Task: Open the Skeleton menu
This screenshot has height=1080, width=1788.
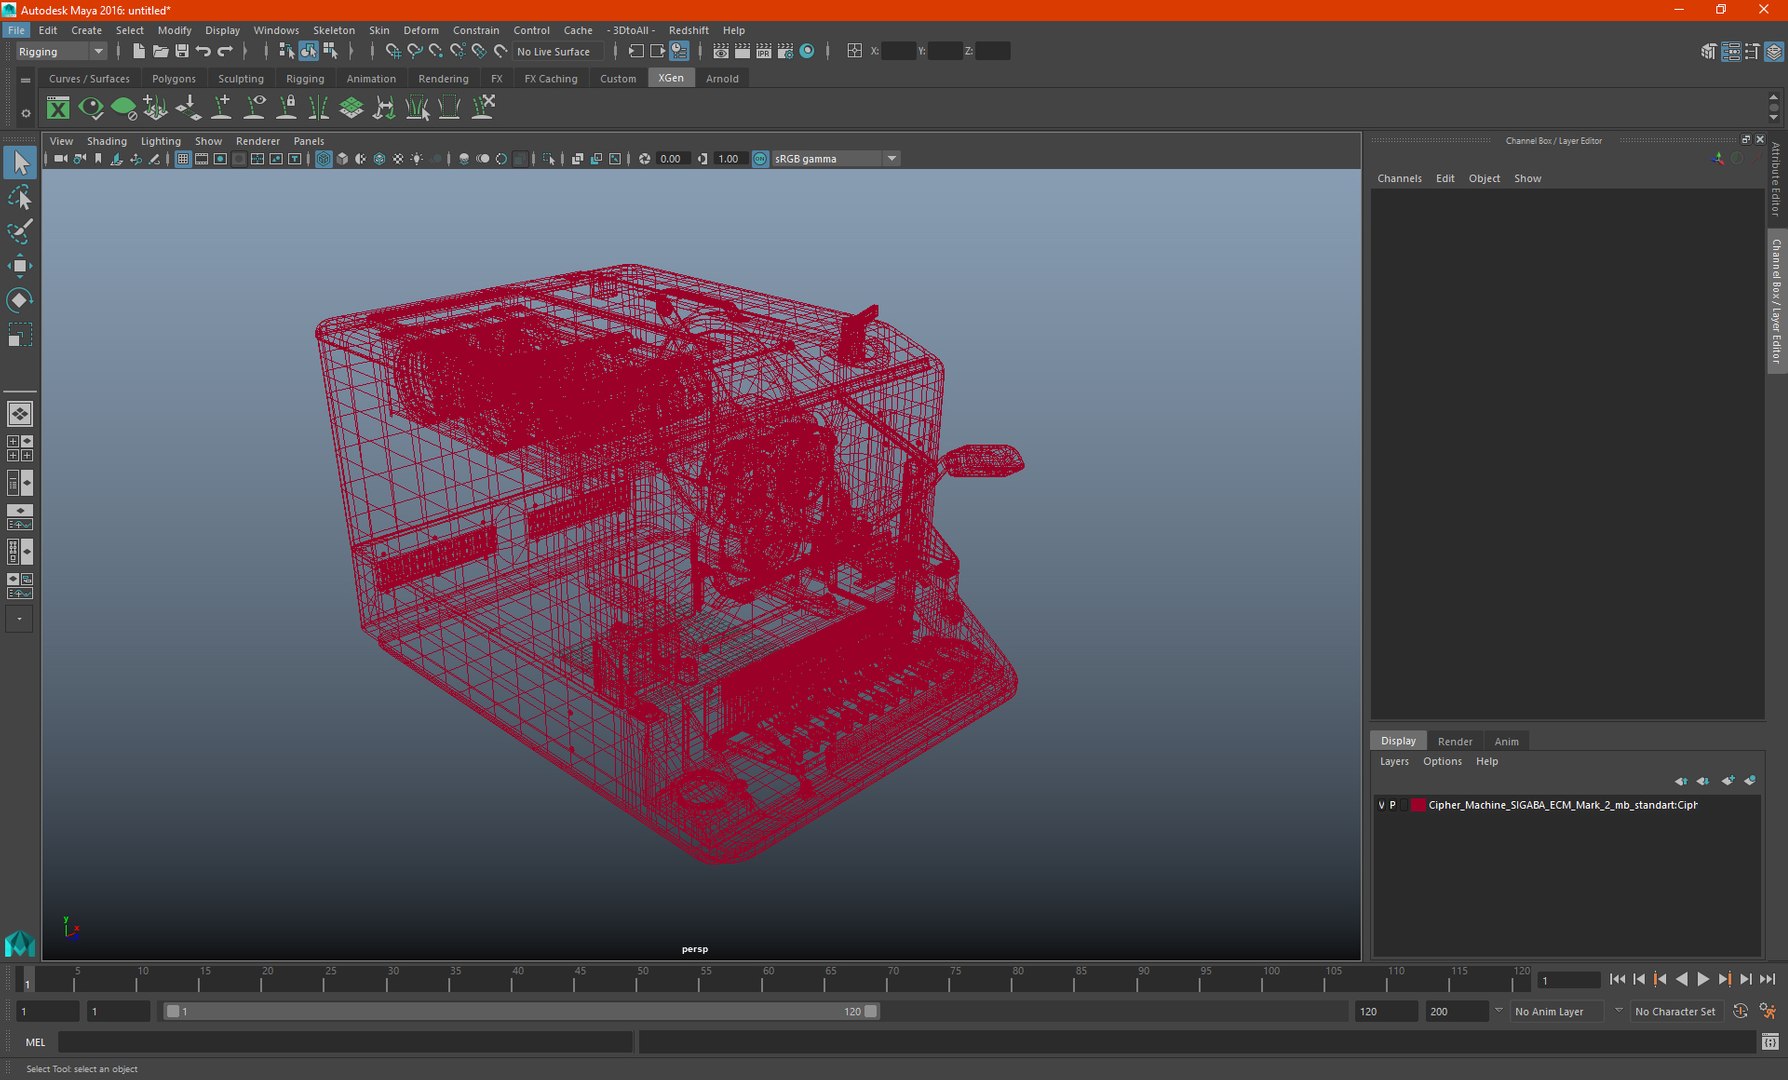Action: [x=333, y=30]
